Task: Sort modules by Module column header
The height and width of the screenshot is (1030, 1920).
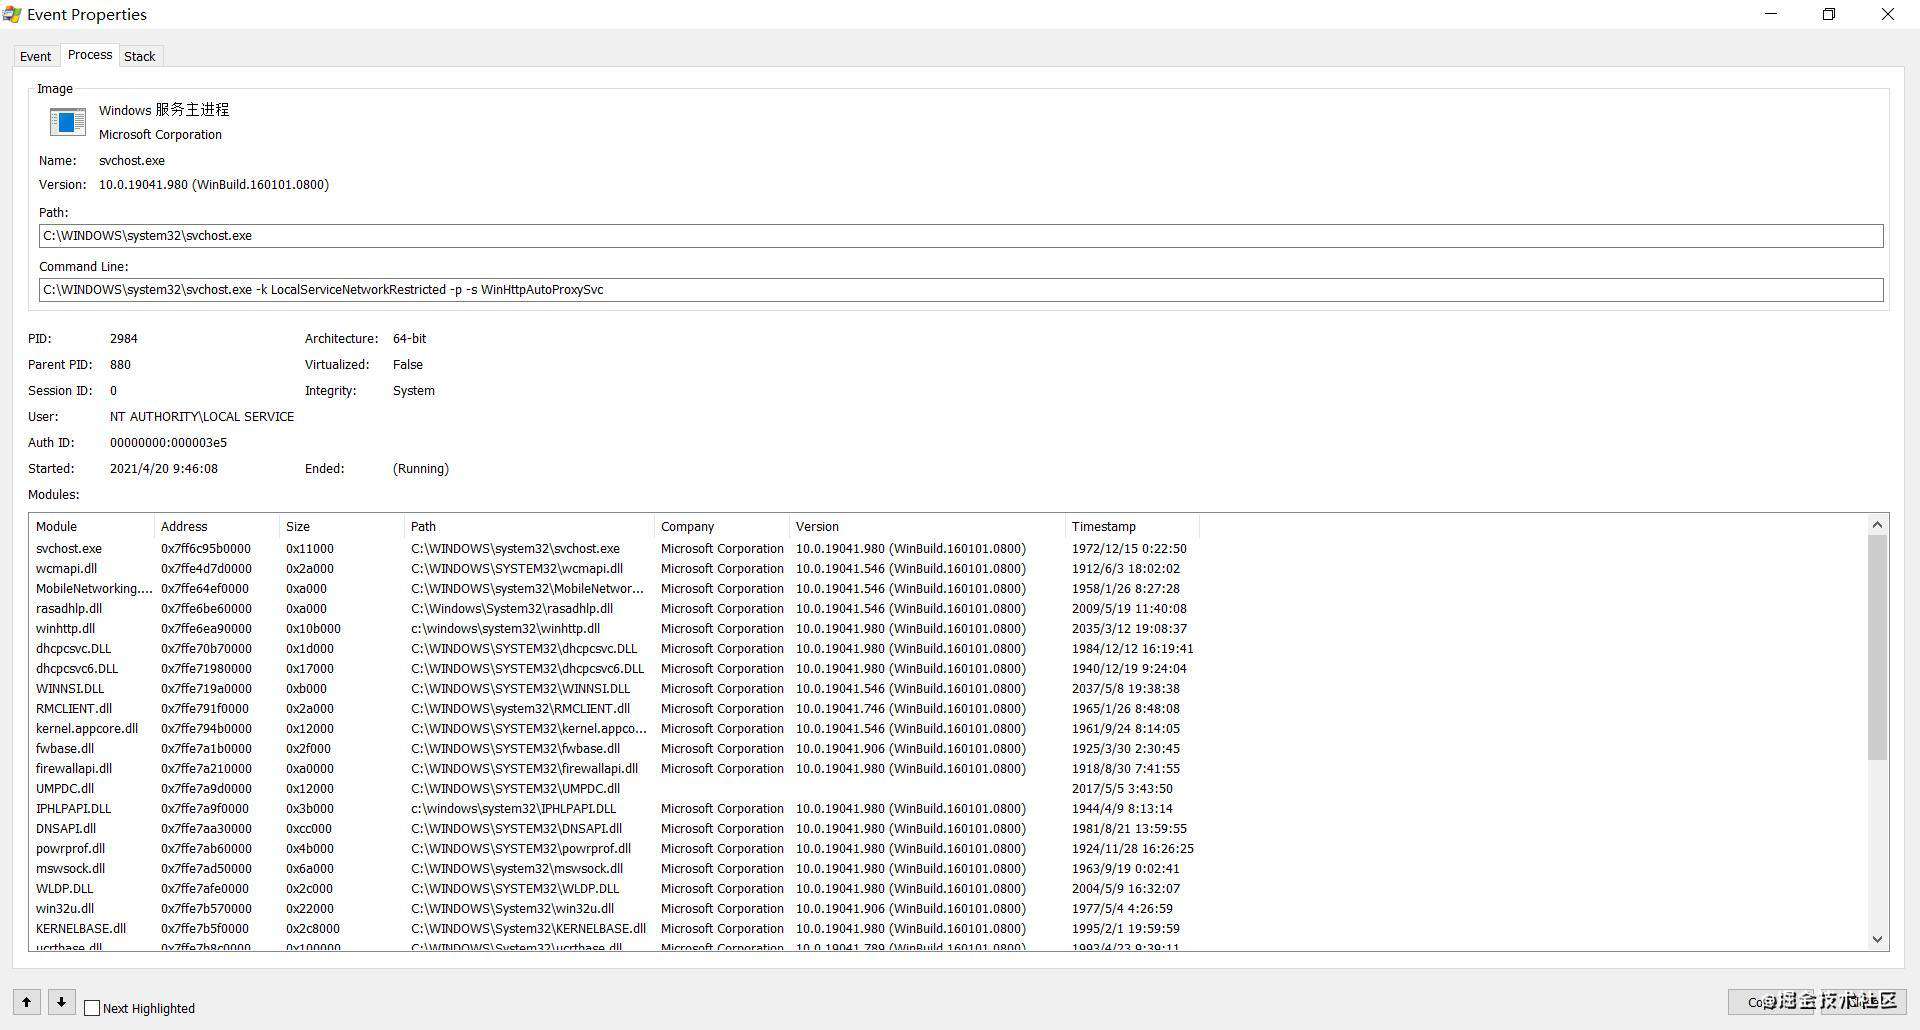Action: (92, 526)
